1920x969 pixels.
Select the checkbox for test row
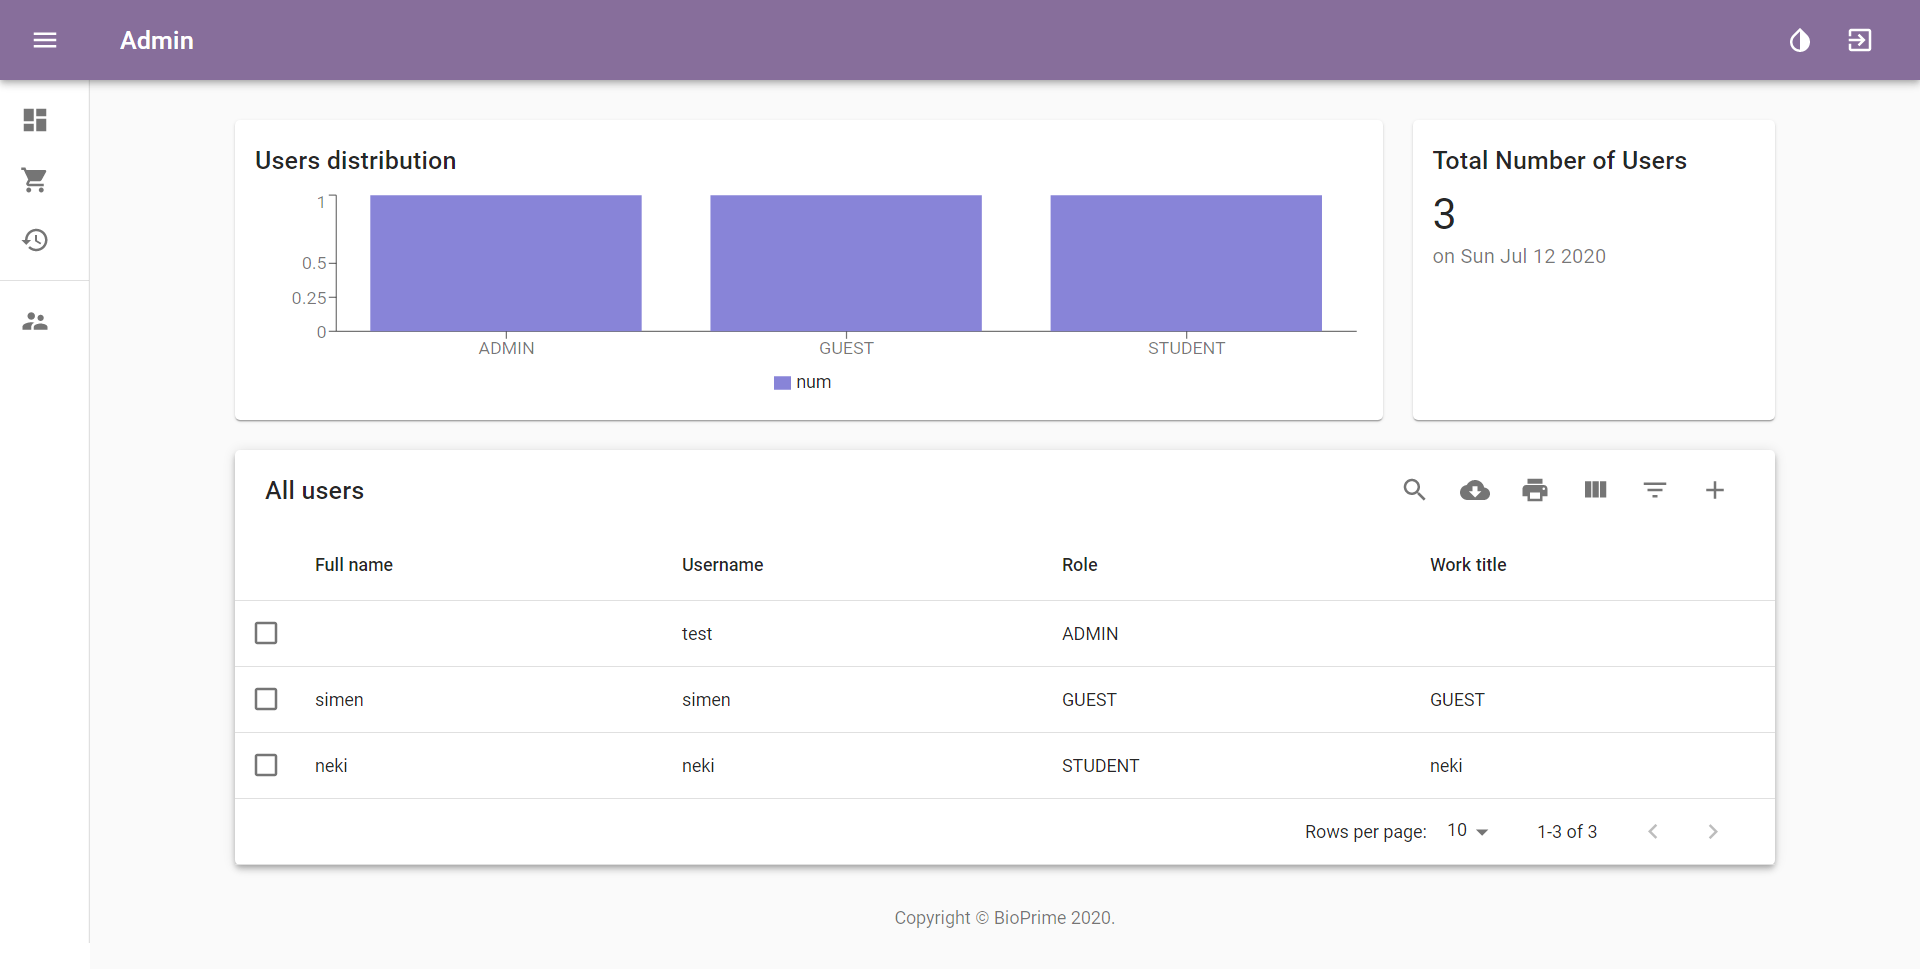[x=266, y=633]
